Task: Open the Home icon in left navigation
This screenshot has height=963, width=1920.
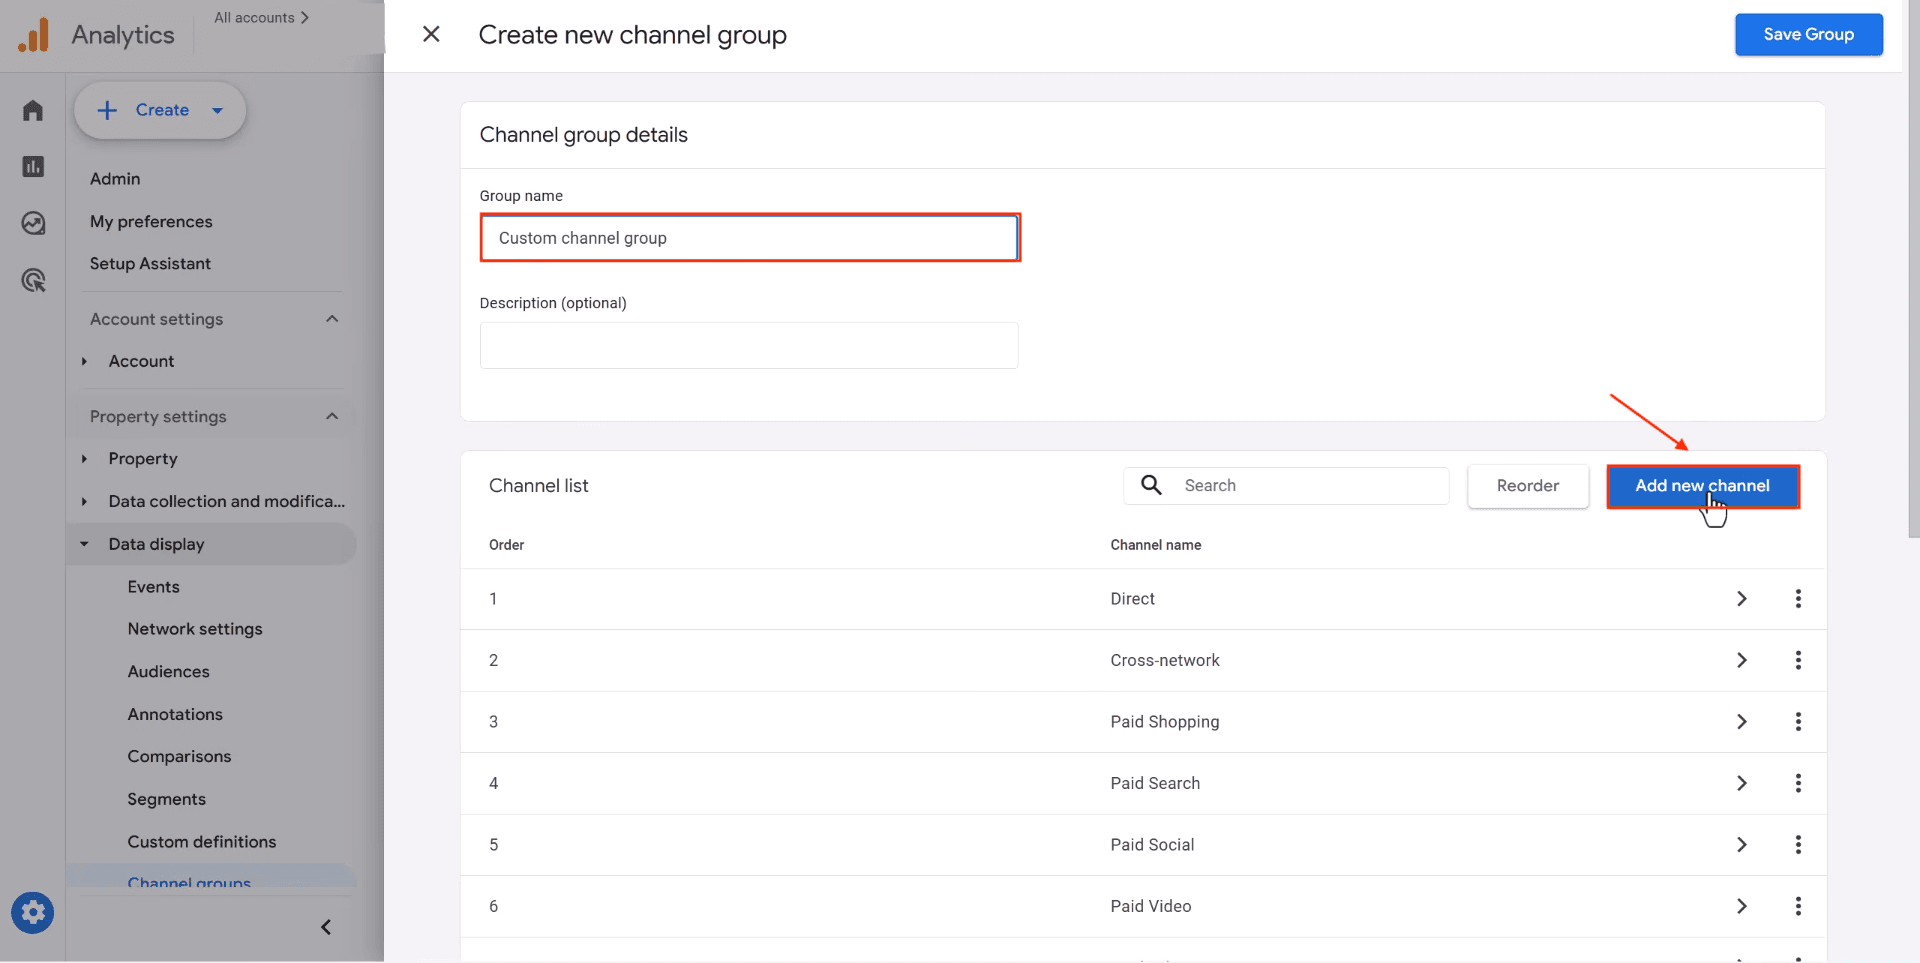Action: pos(32,110)
